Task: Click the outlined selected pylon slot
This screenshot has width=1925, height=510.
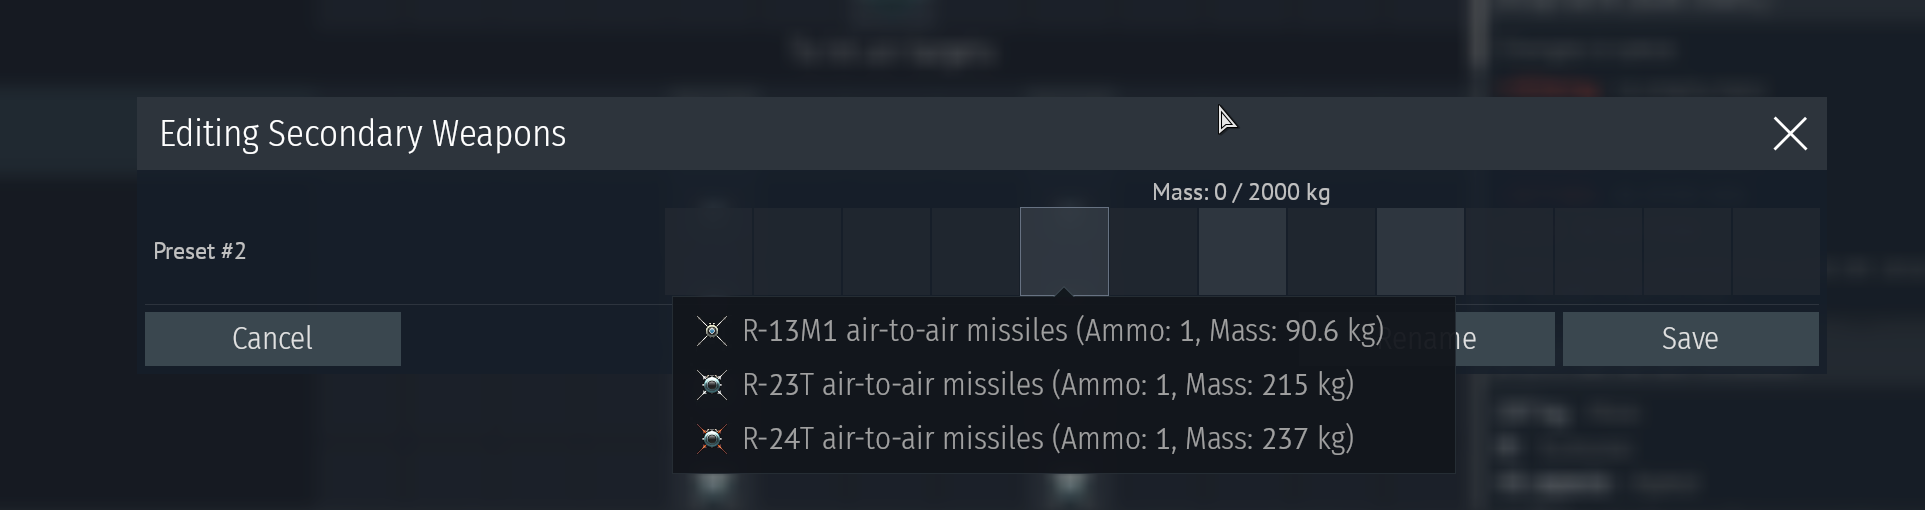Action: (1064, 251)
